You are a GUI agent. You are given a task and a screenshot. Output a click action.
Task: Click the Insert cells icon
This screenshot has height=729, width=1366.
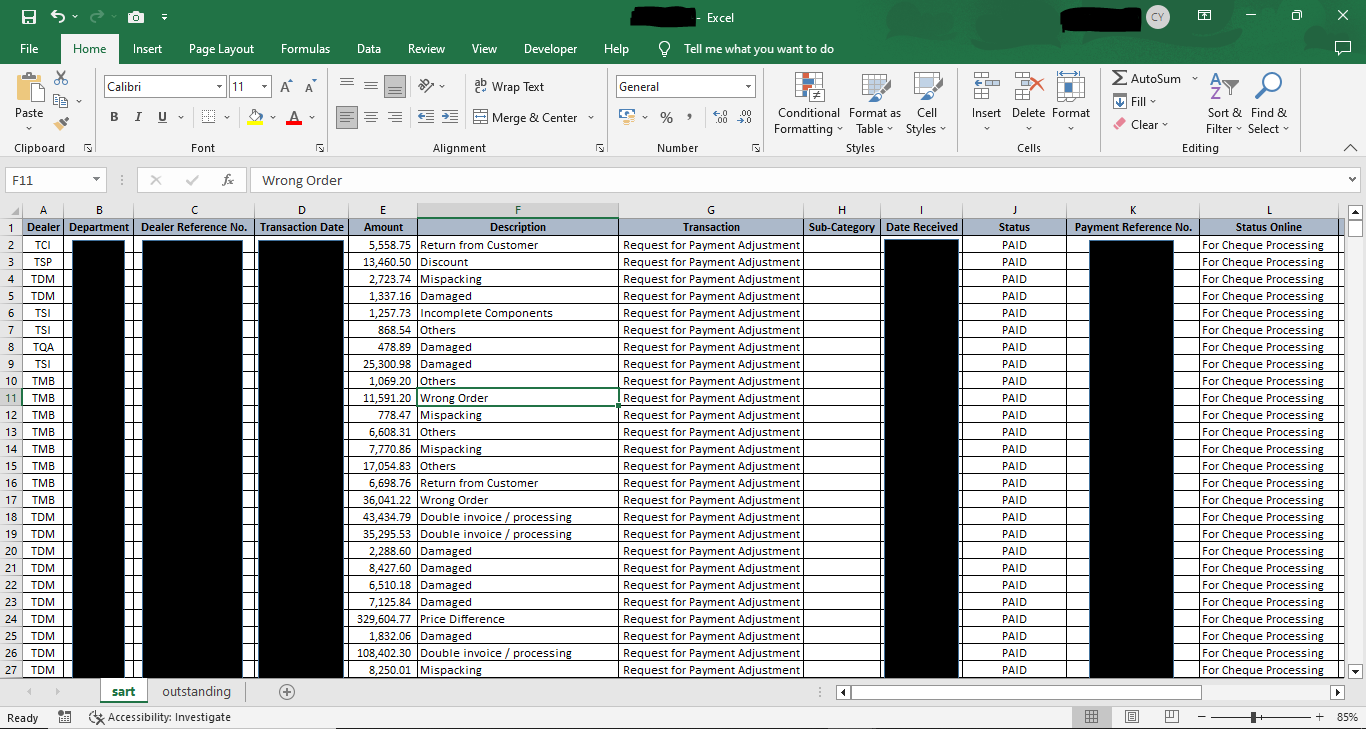(x=986, y=87)
